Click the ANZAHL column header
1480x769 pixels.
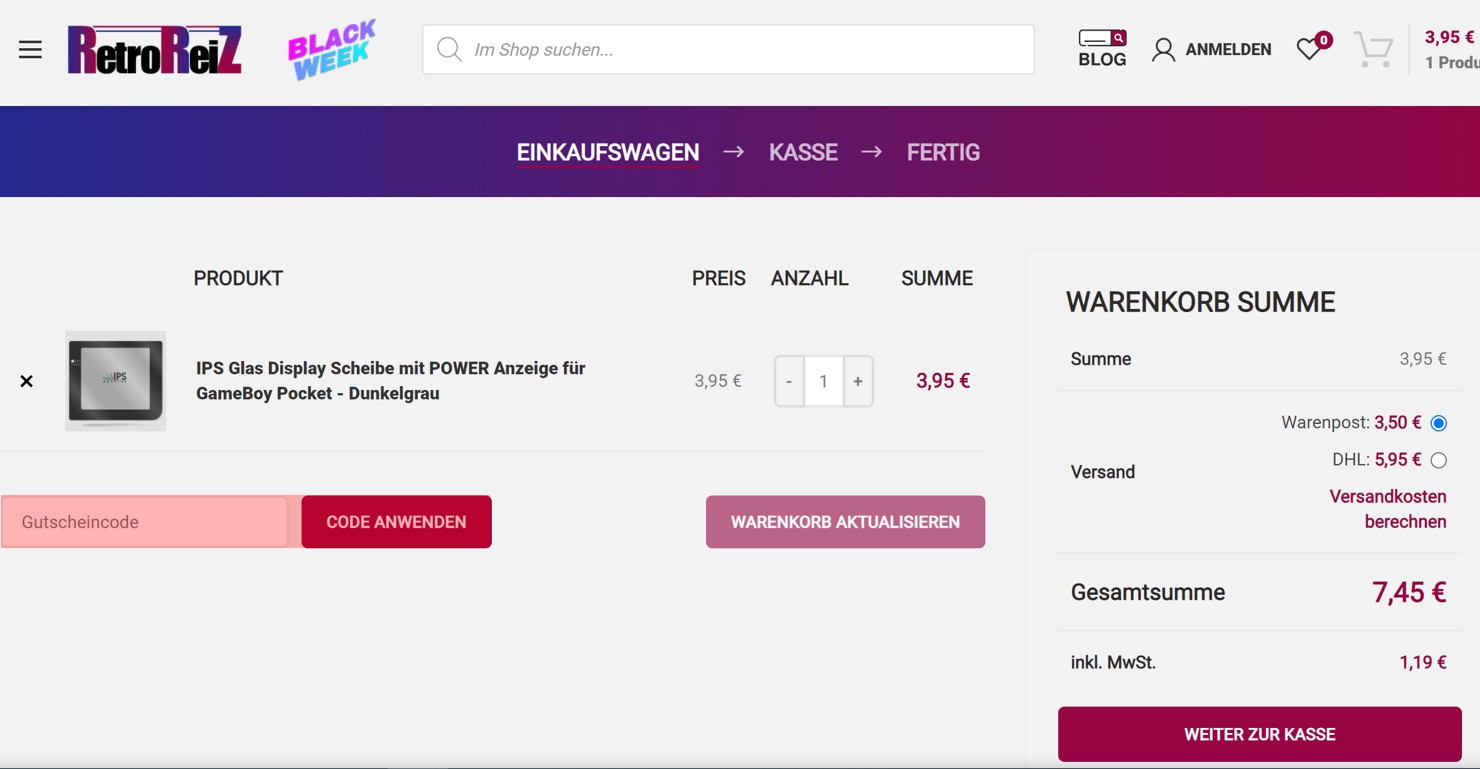point(810,279)
